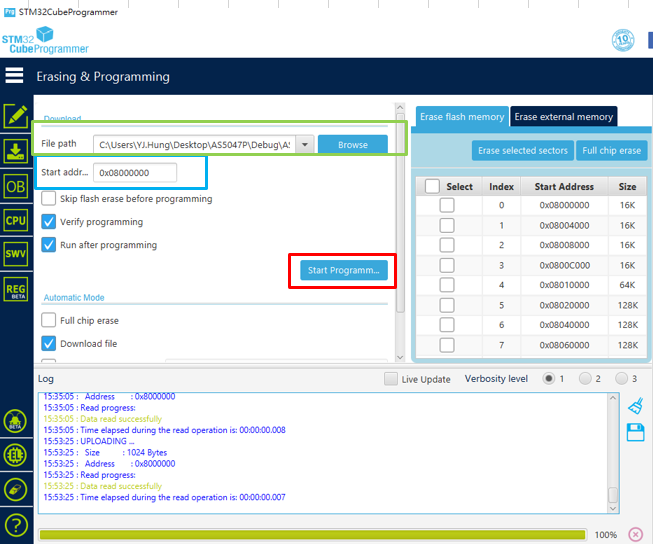Click log scrollbar up arrow
Screen dimensions: 653x544
tap(613, 398)
